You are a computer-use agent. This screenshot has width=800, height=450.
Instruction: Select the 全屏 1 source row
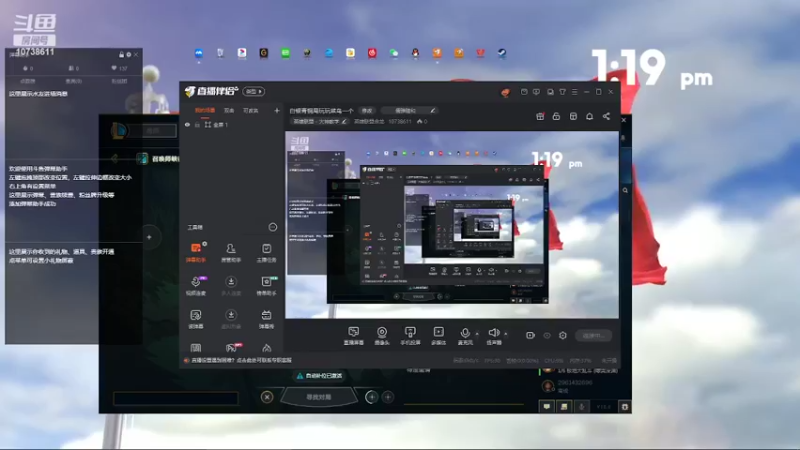[x=231, y=124]
